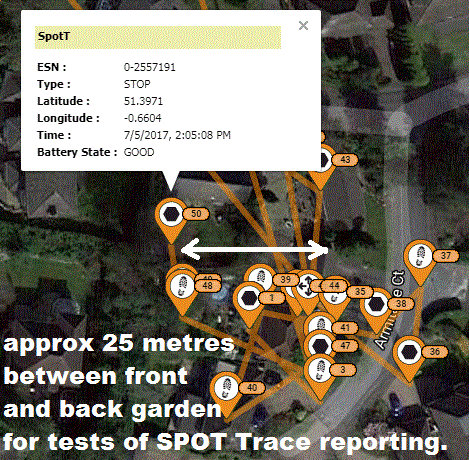Select the footprint marker labeled 41

coord(320,324)
